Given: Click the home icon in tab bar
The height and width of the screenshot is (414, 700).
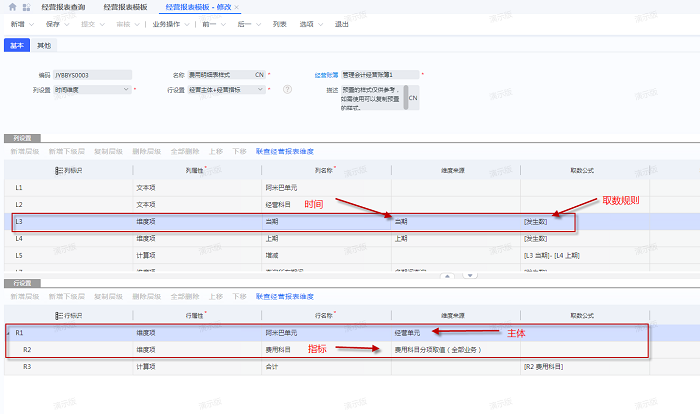Looking at the screenshot, I should [x=11, y=6].
